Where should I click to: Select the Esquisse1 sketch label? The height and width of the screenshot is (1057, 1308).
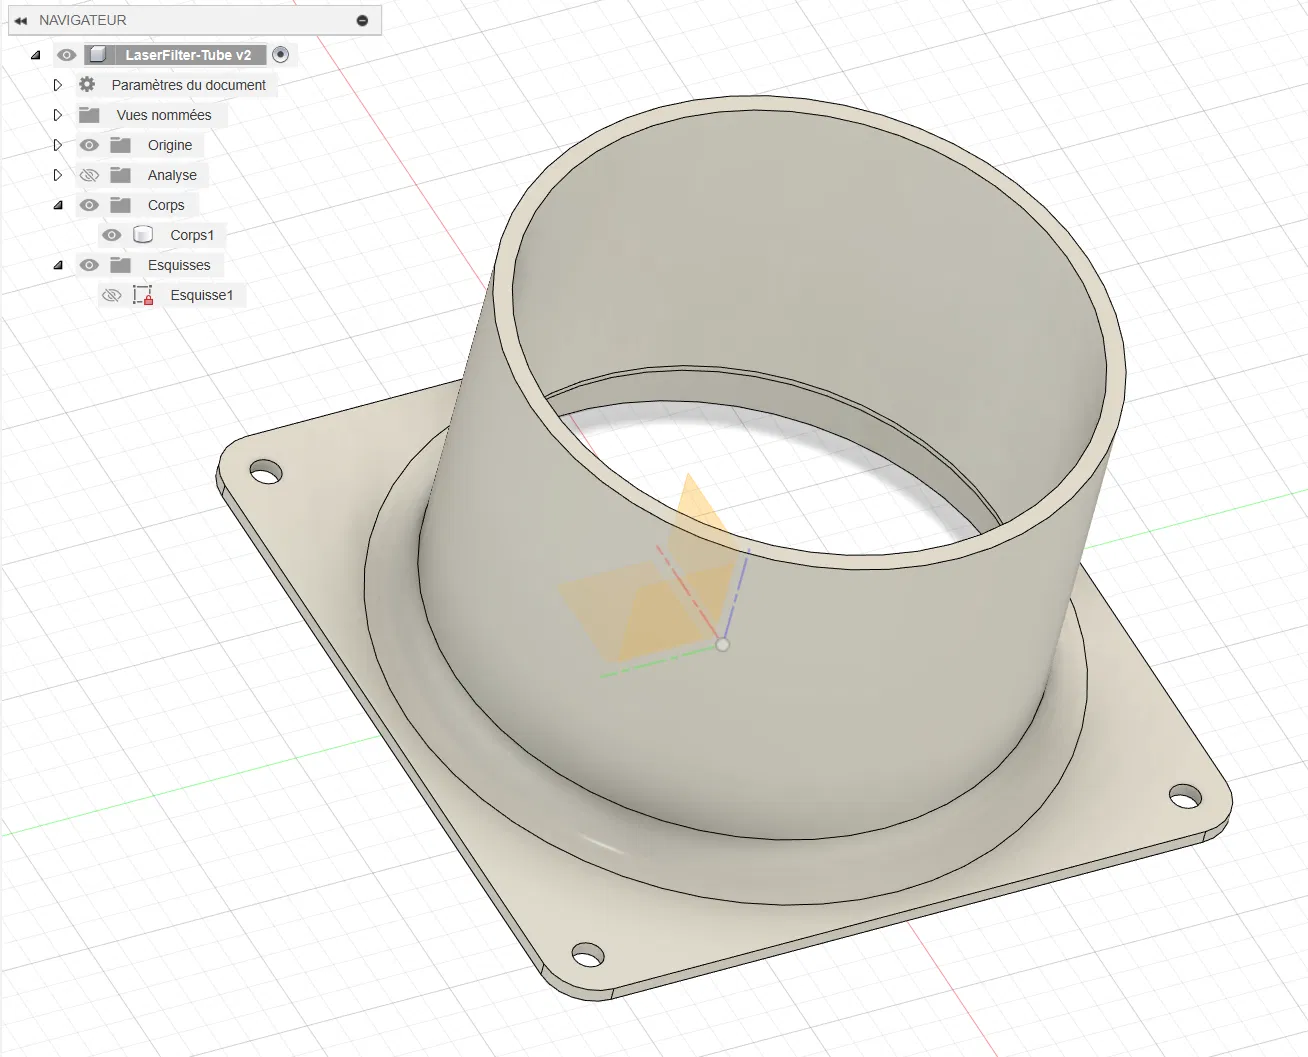coord(202,295)
